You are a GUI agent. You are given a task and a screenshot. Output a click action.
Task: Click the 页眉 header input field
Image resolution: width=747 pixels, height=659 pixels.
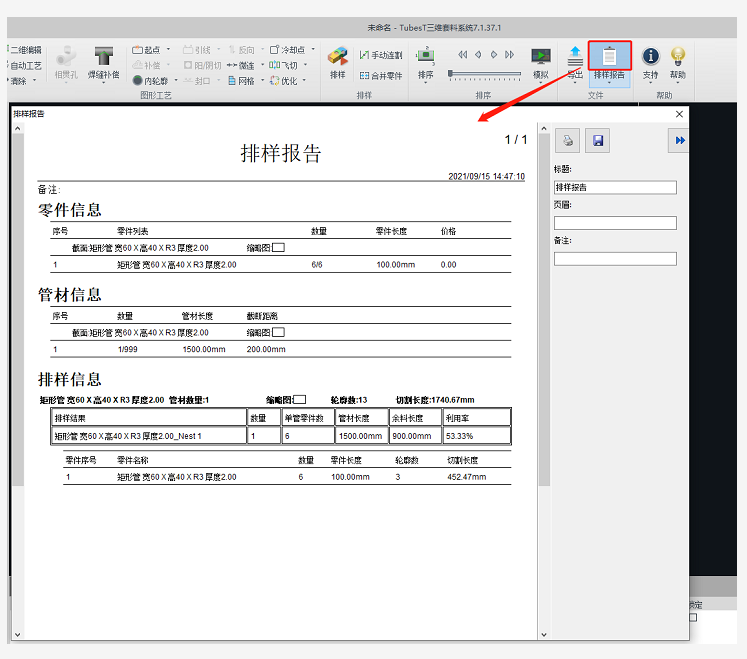615,223
